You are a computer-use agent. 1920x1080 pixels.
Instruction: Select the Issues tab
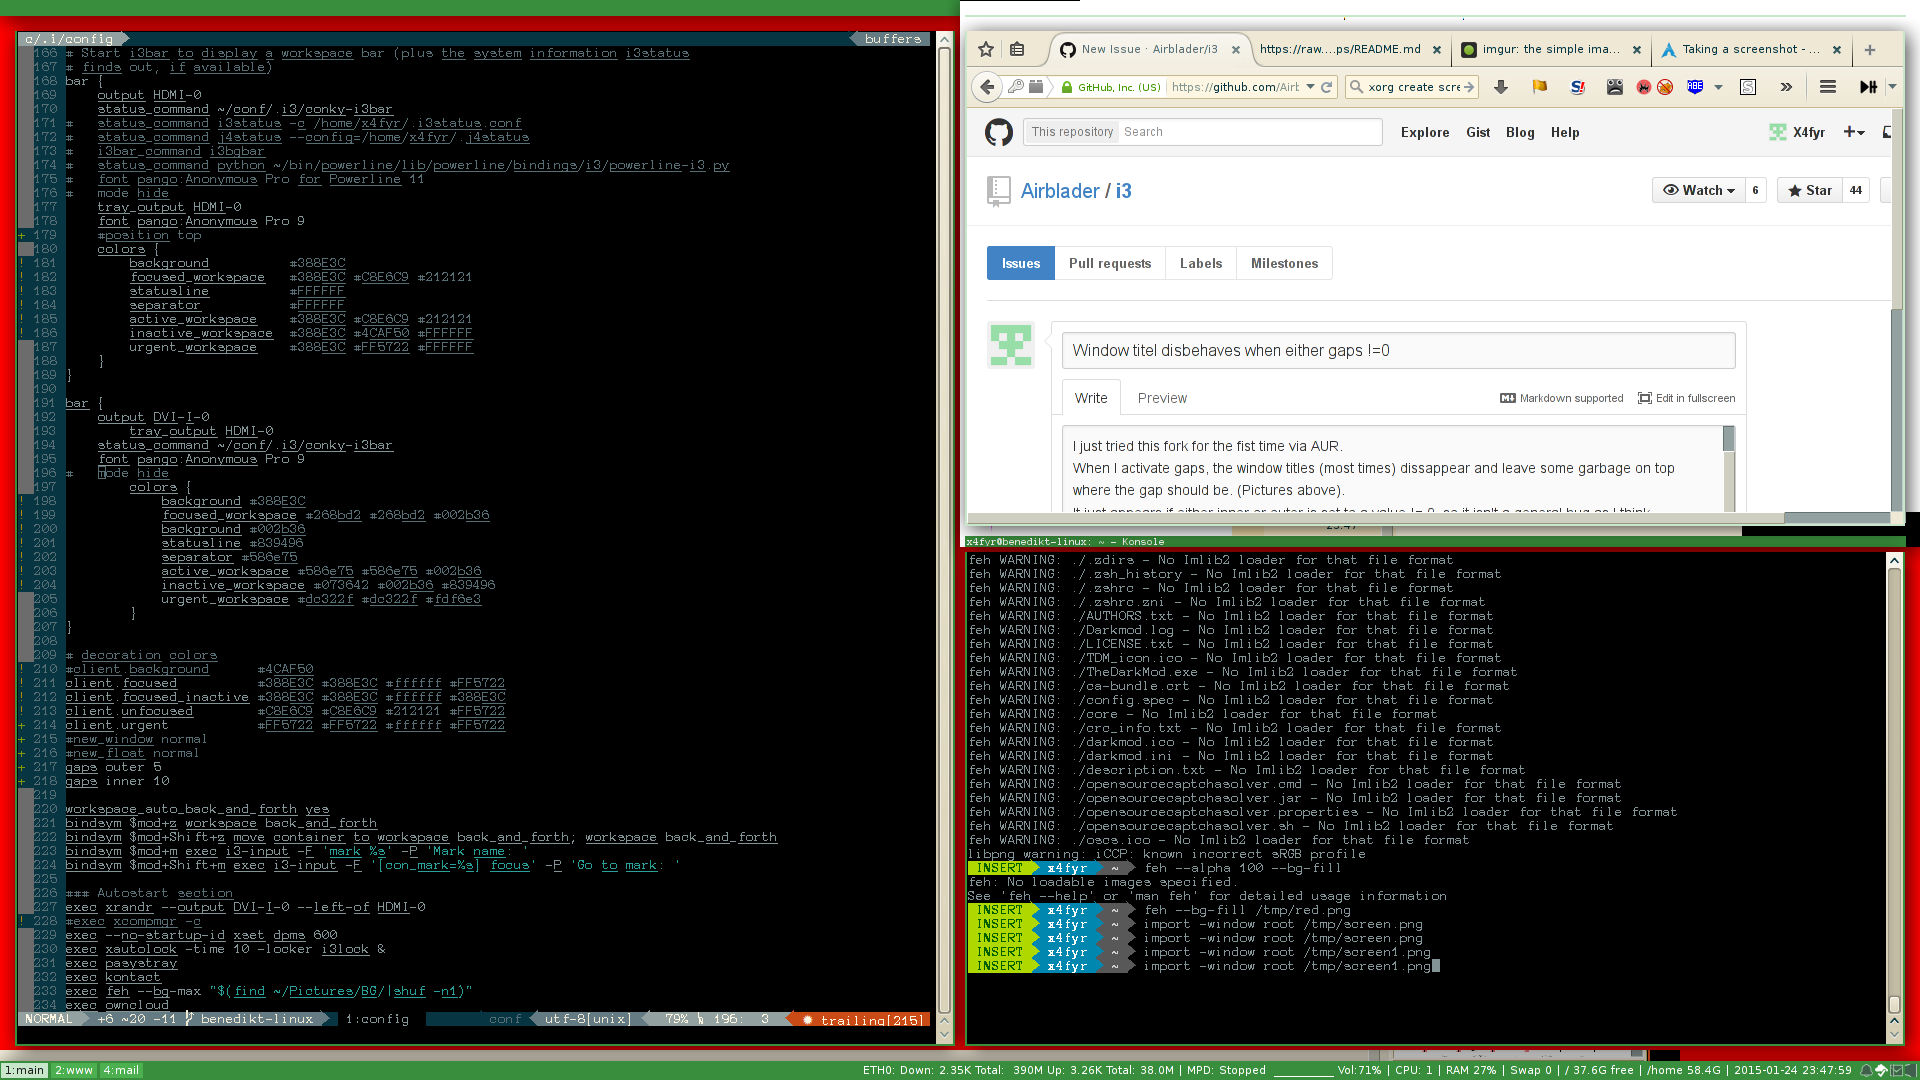pyautogui.click(x=1020, y=263)
